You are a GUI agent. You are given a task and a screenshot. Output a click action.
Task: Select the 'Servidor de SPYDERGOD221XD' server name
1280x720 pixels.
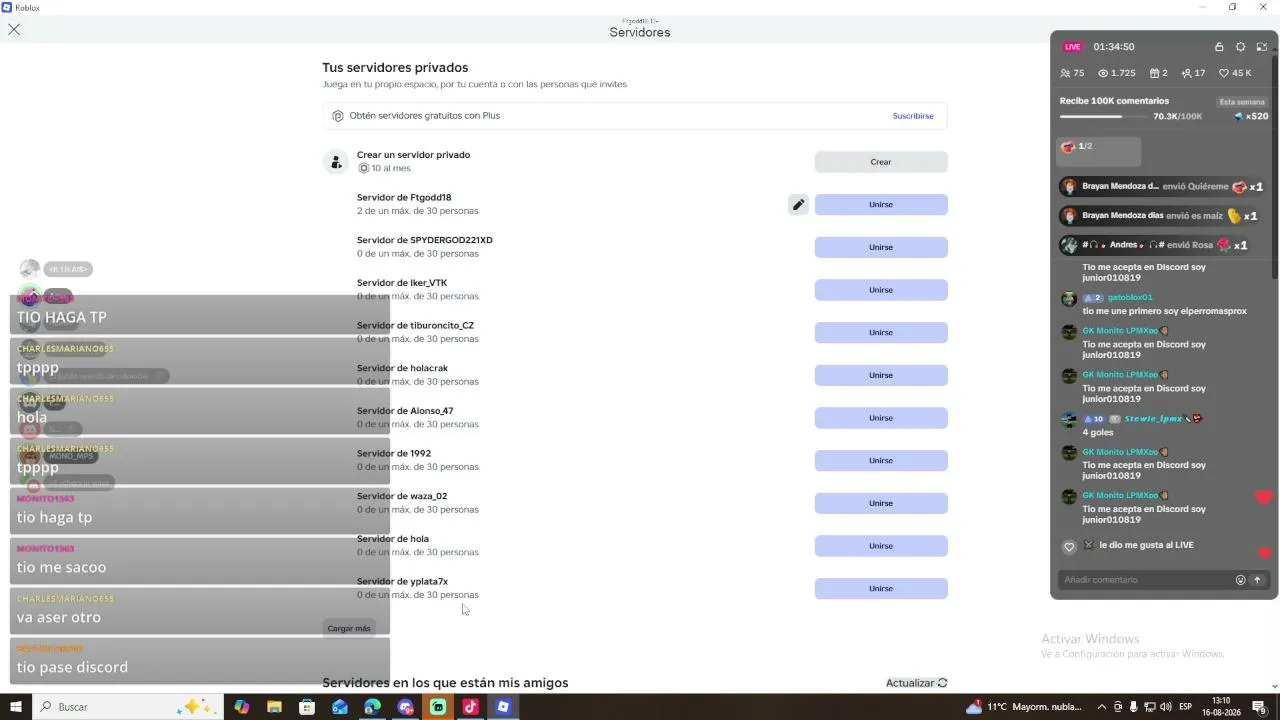(x=425, y=240)
